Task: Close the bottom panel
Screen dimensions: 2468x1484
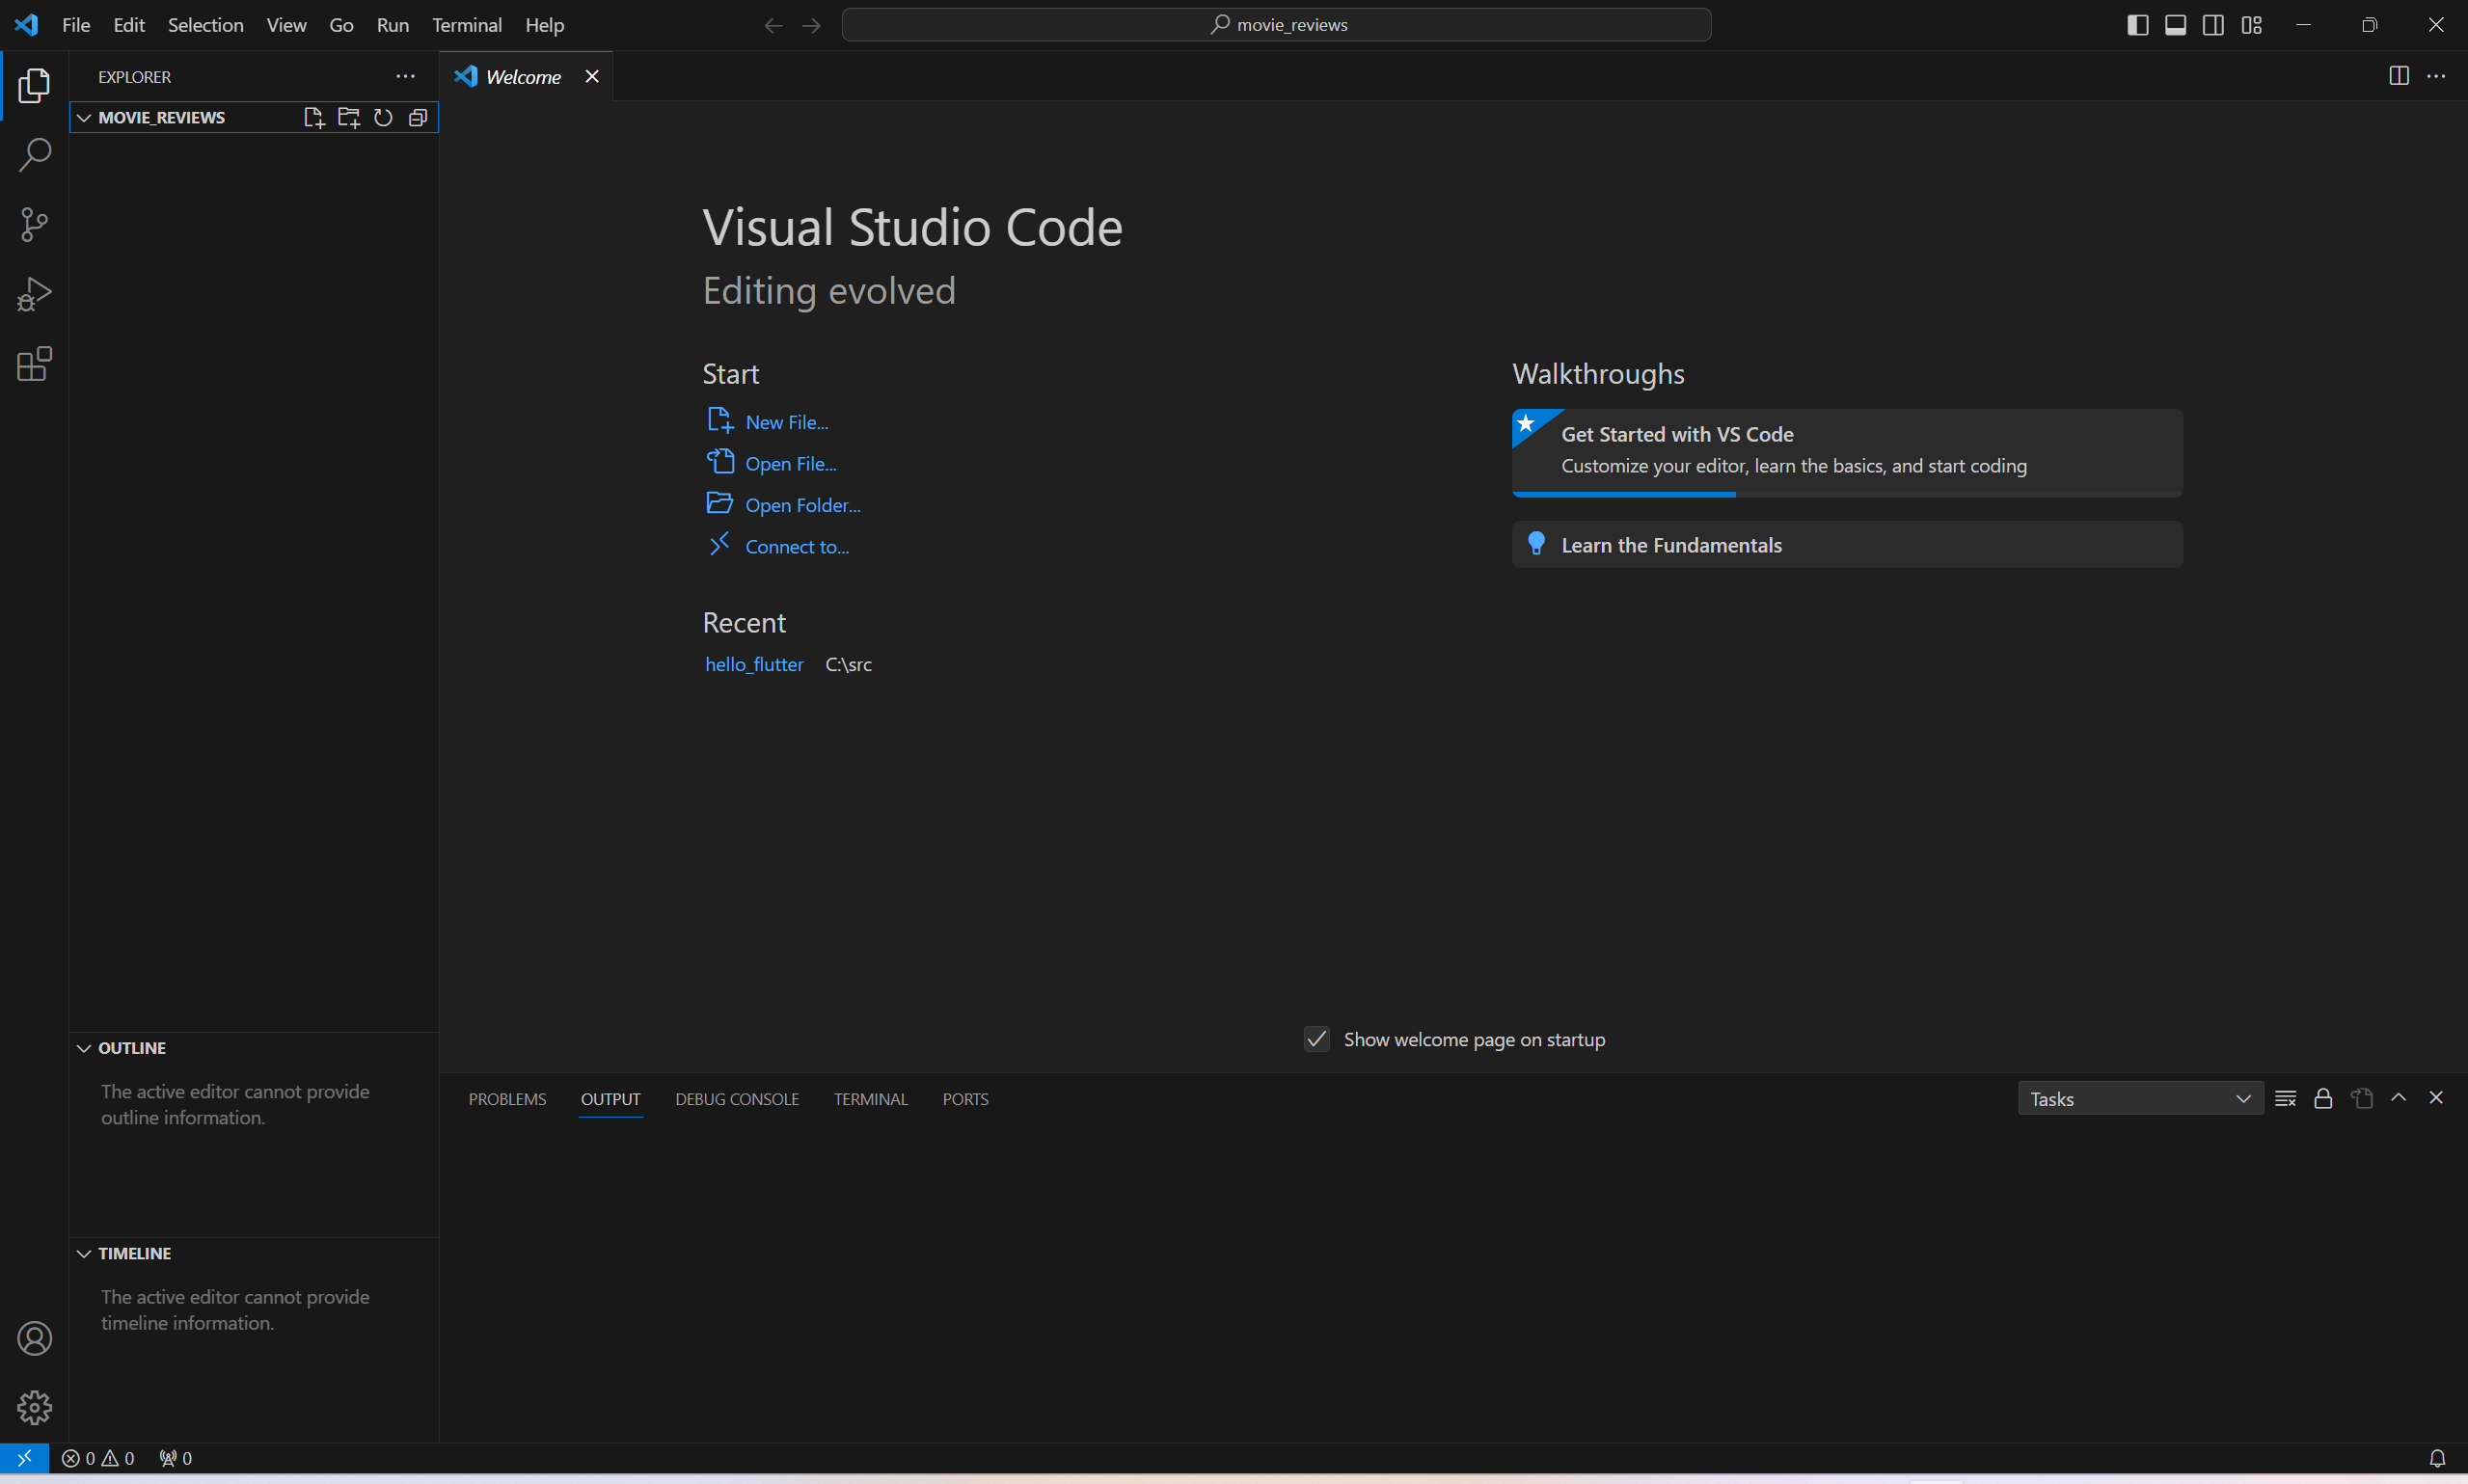Action: pyautogui.click(x=2436, y=1098)
